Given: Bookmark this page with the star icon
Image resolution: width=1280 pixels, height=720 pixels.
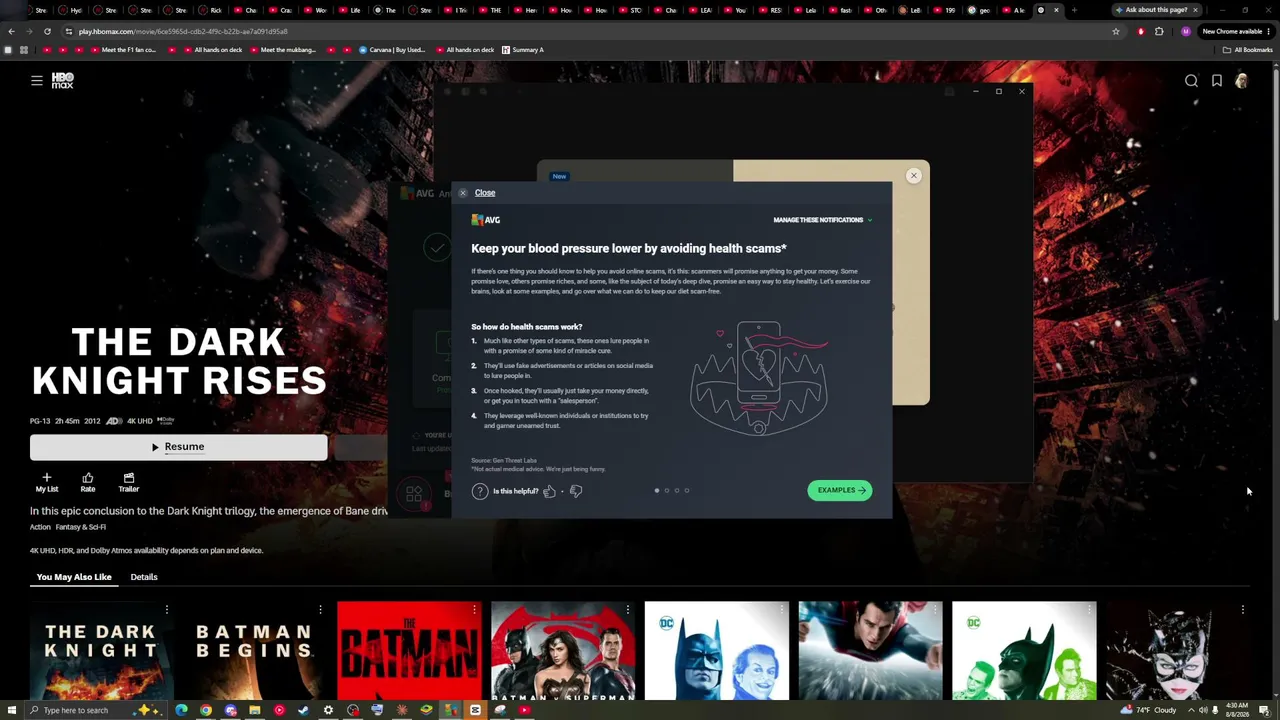Looking at the screenshot, I should click(1116, 31).
